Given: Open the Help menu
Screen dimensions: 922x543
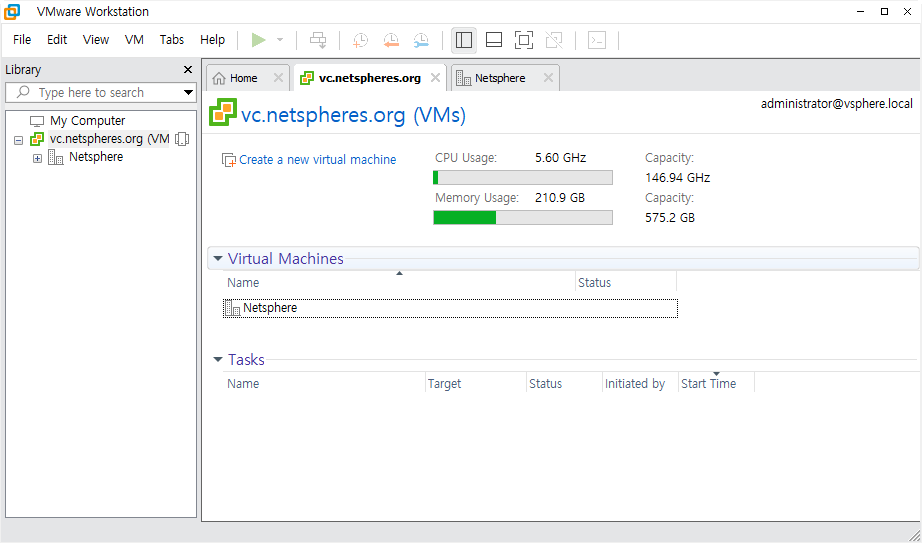Looking at the screenshot, I should pyautogui.click(x=212, y=39).
